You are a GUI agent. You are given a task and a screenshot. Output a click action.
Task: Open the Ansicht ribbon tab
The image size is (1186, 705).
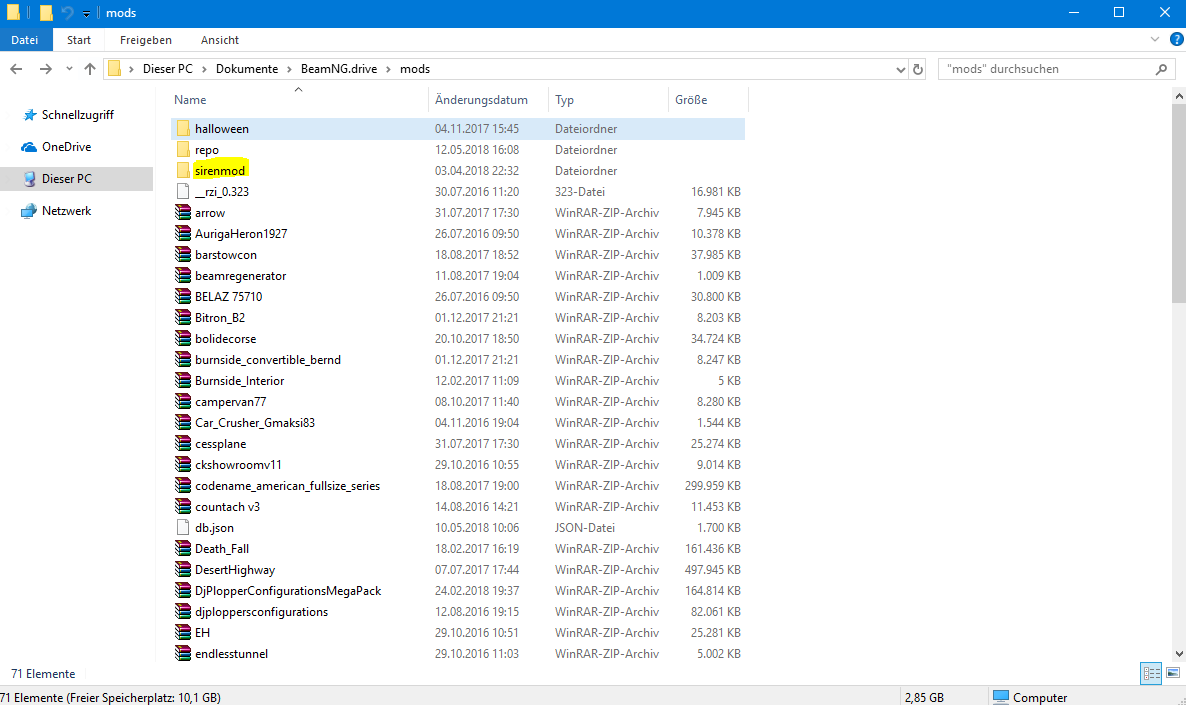pyautogui.click(x=219, y=40)
